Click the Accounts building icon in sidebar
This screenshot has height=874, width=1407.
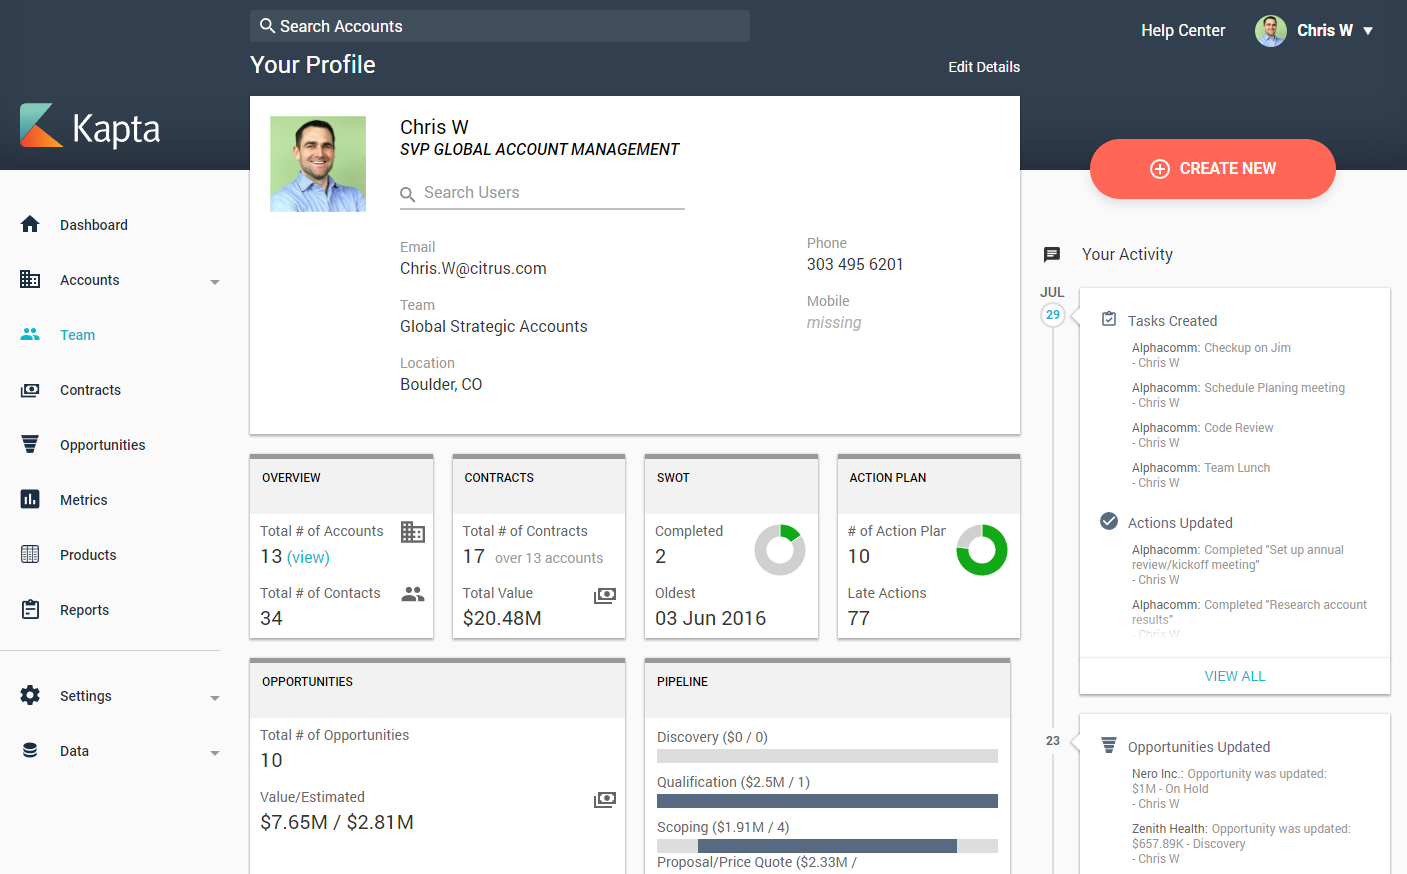[30, 279]
